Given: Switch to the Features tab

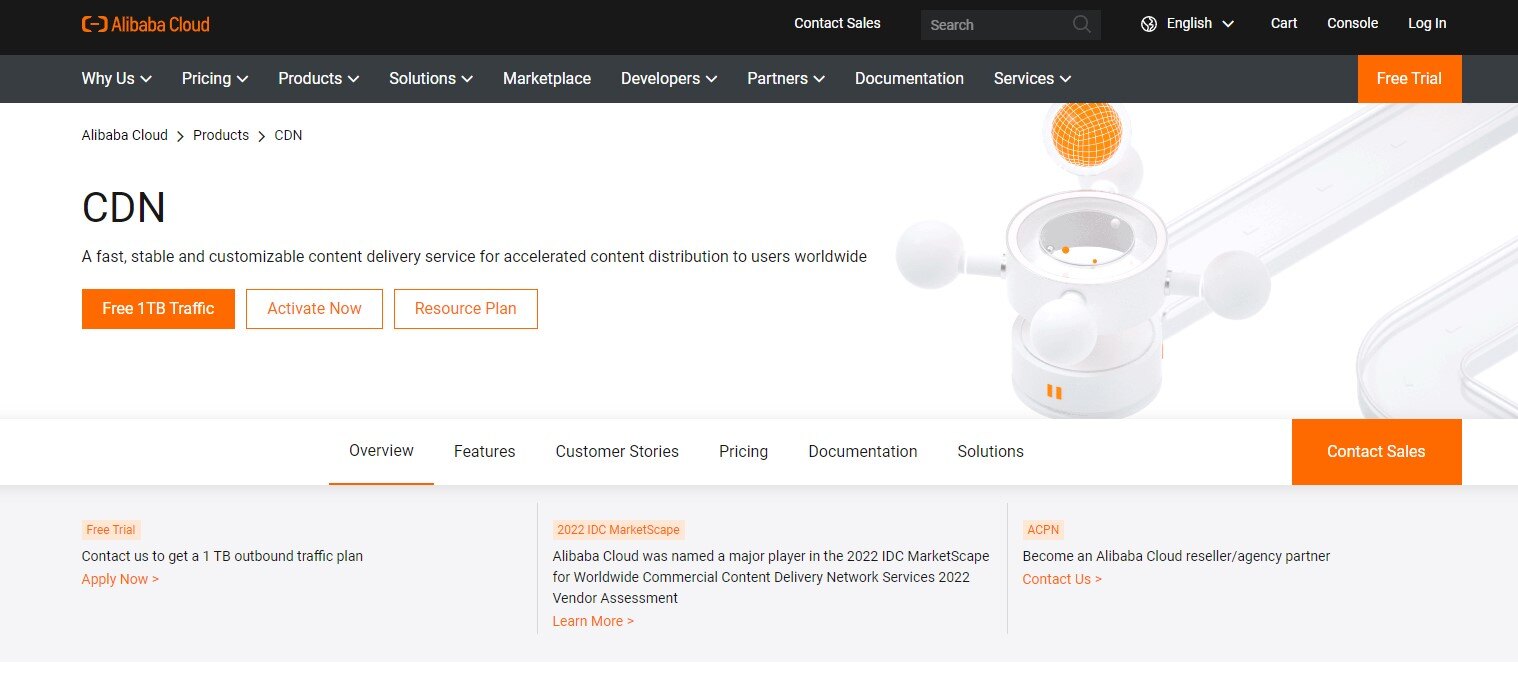Looking at the screenshot, I should [484, 451].
